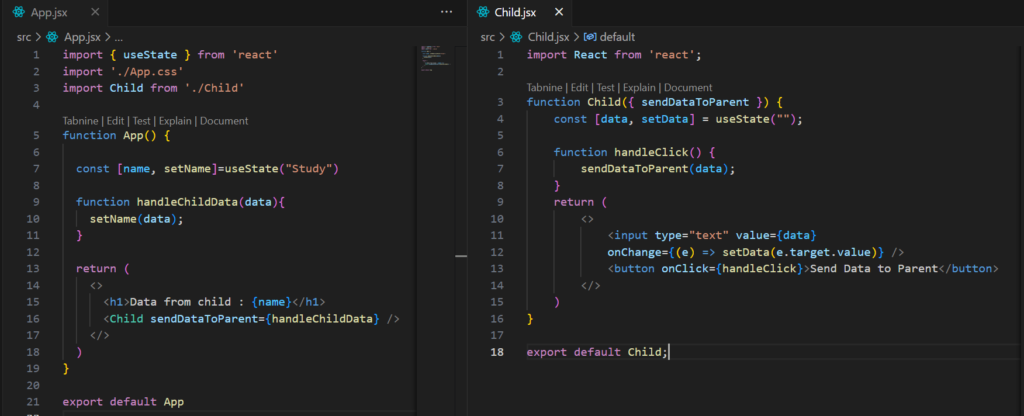This screenshot has height=416, width=1024.
Task: Click 'sendDataToParent' parameter in Child function
Action: coord(696,102)
